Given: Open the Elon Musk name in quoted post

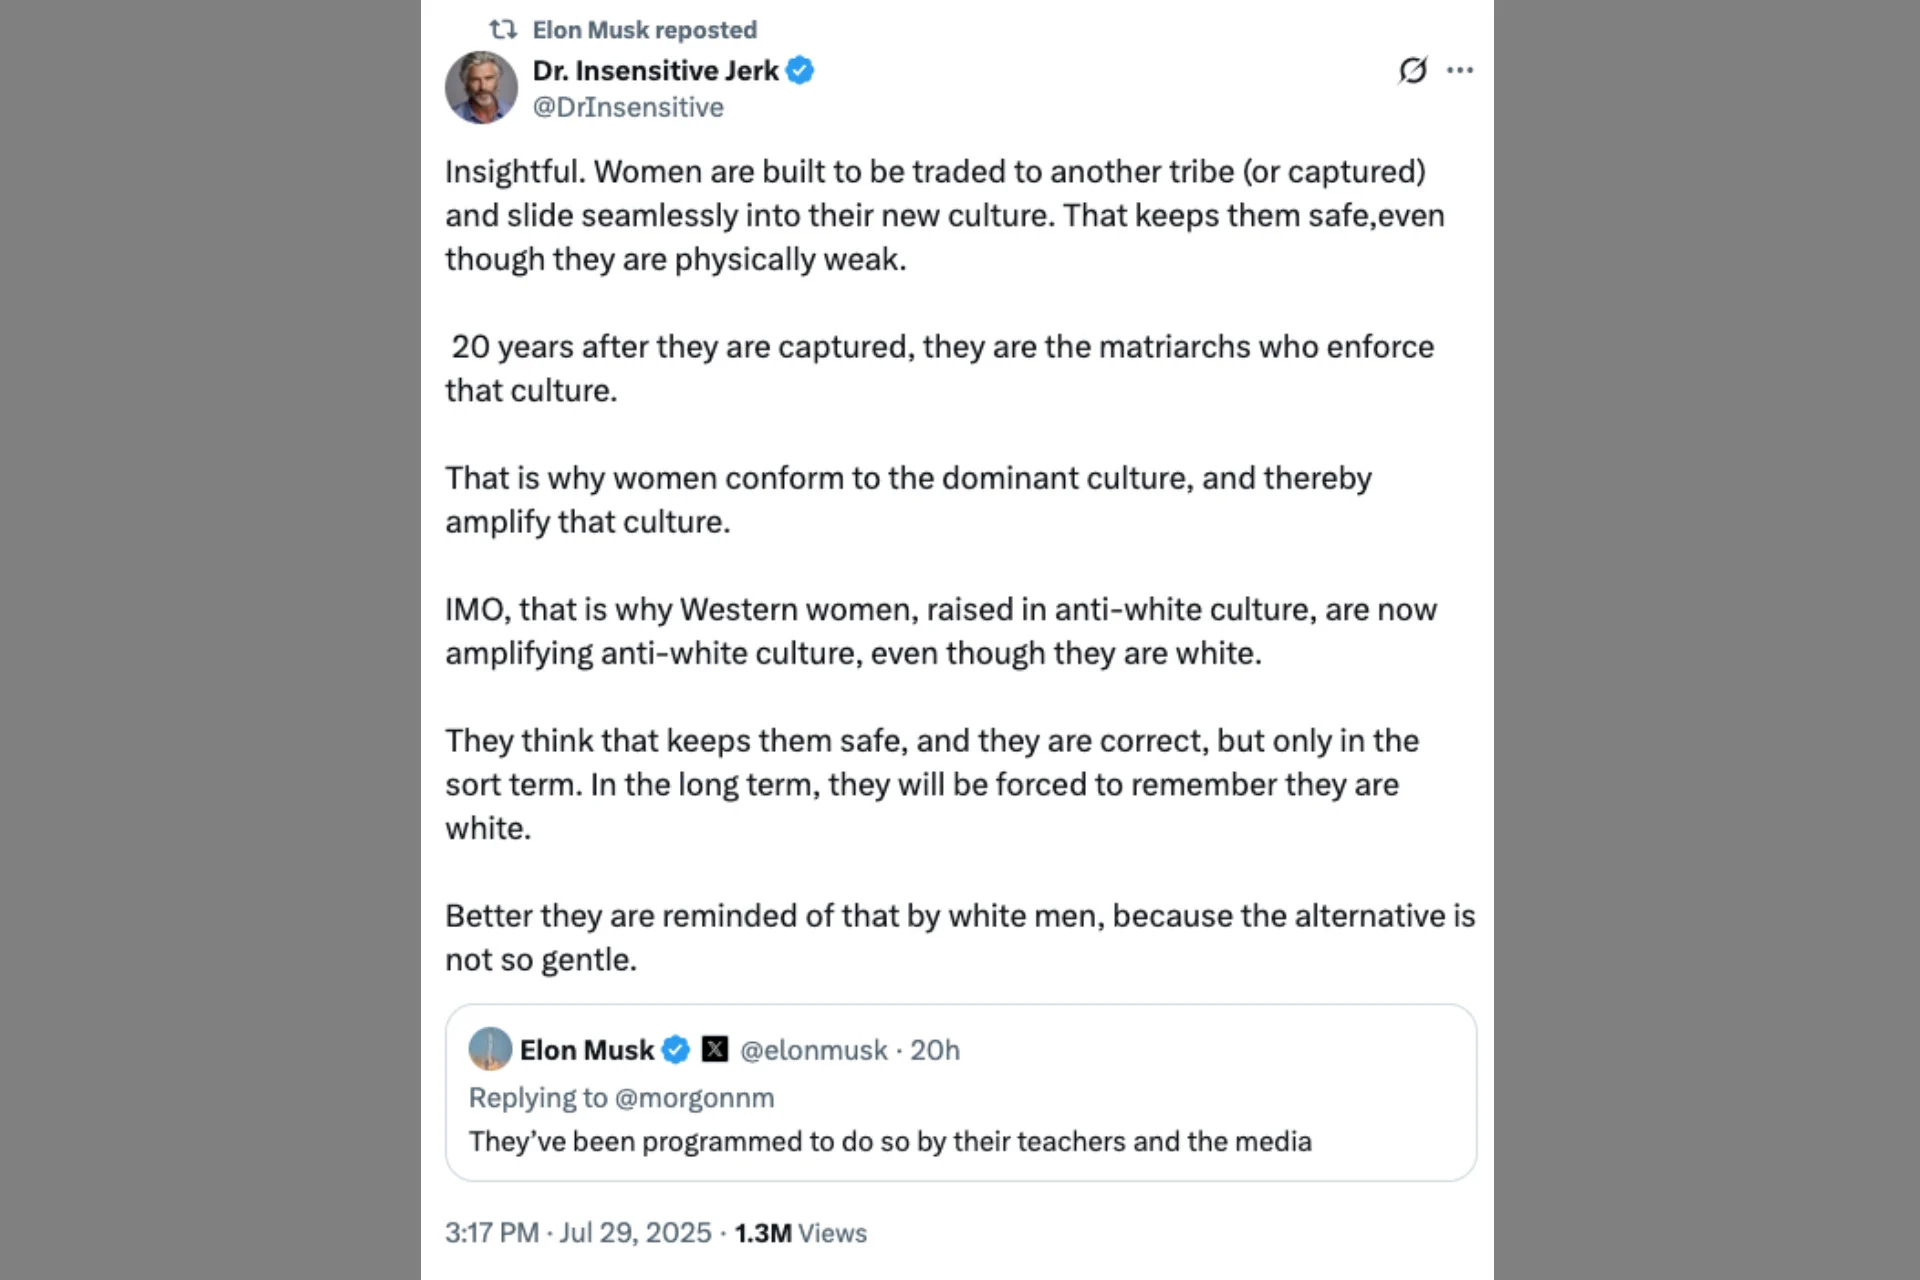Looking at the screenshot, I should coord(587,1050).
